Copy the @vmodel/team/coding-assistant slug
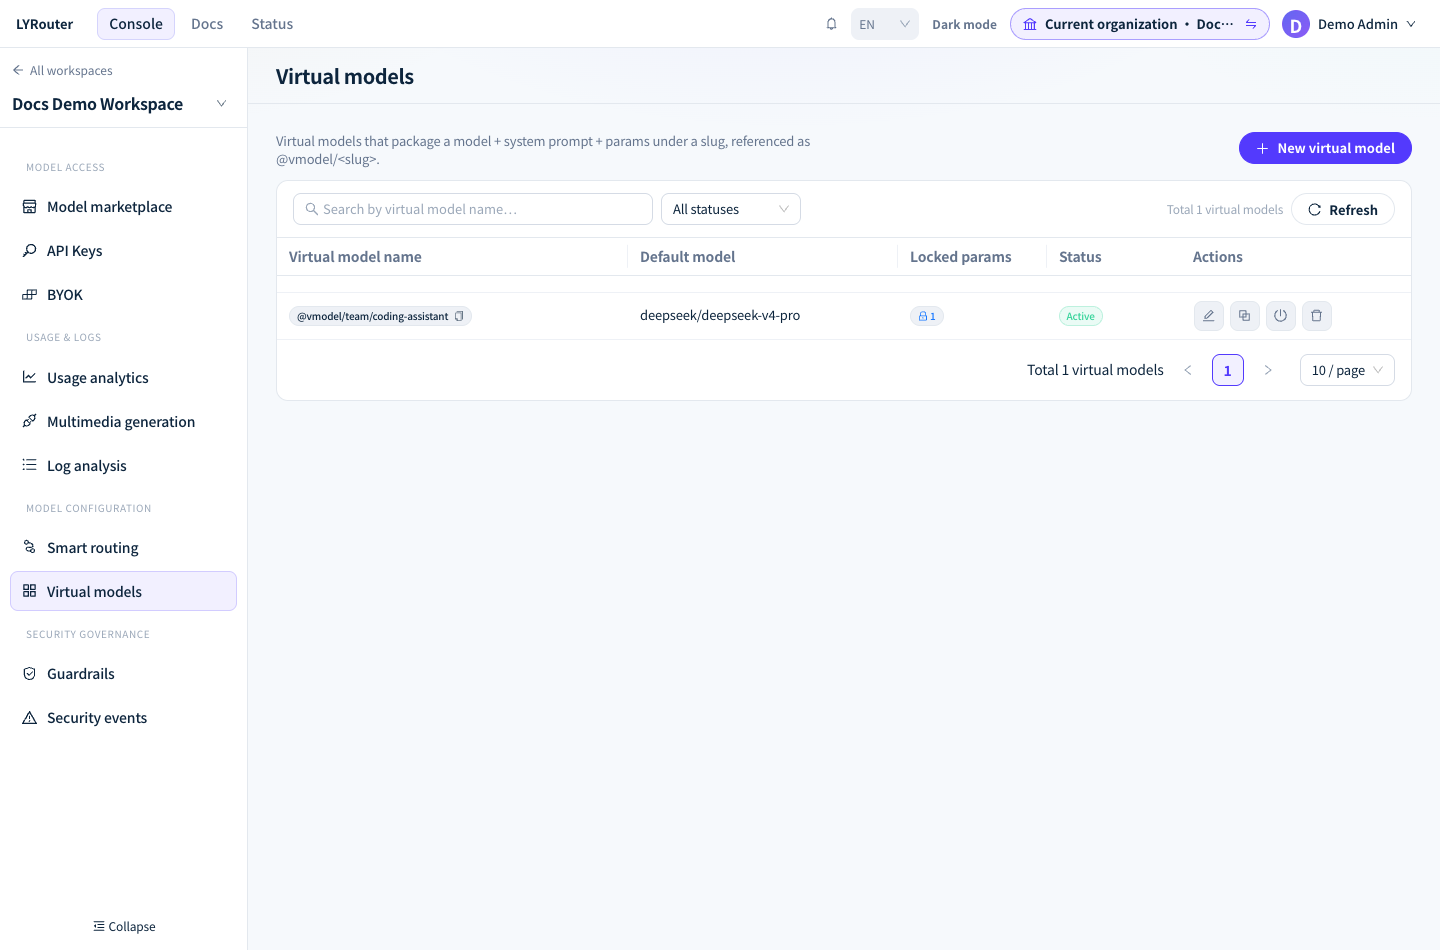1440x950 pixels. [x=460, y=316]
